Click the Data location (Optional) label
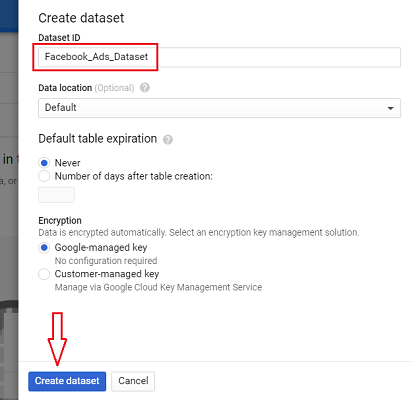The height and width of the screenshot is (400, 411). (x=86, y=88)
